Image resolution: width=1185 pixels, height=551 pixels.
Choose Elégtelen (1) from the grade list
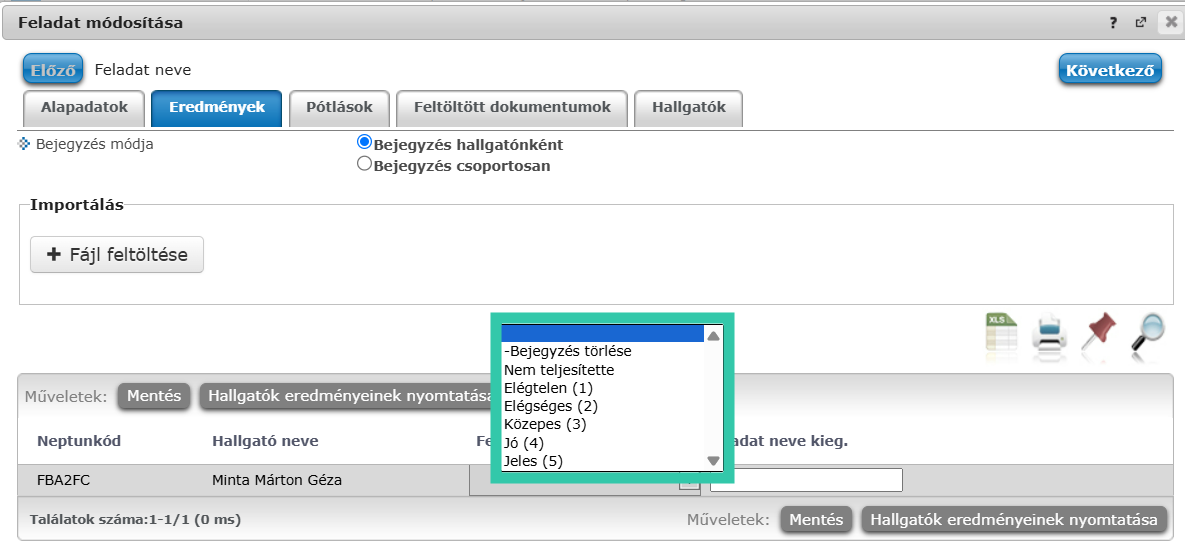(548, 388)
